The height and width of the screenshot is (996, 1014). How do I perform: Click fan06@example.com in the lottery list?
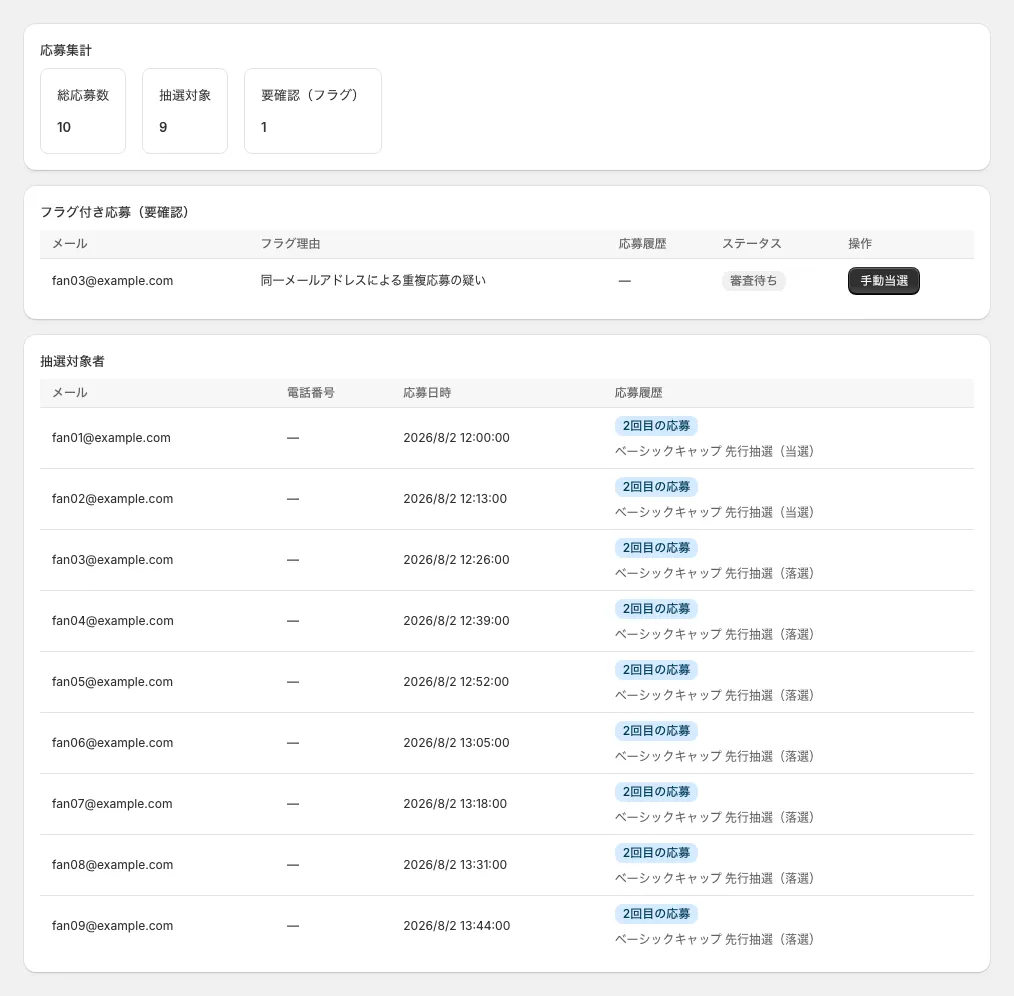tap(113, 742)
